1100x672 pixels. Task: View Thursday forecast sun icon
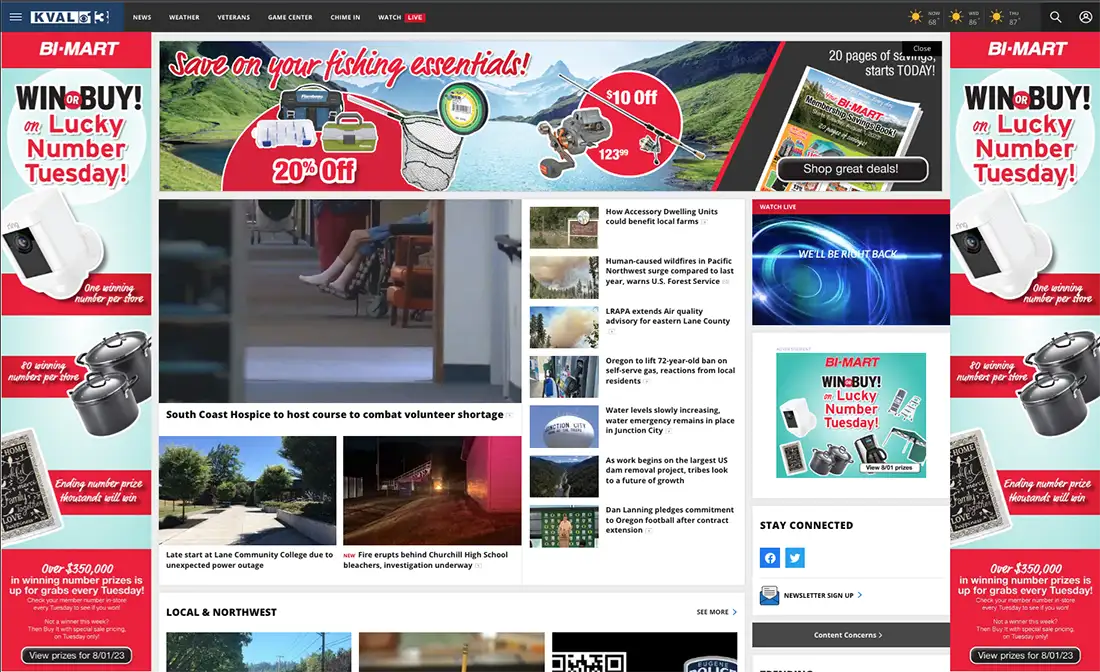click(x=996, y=17)
